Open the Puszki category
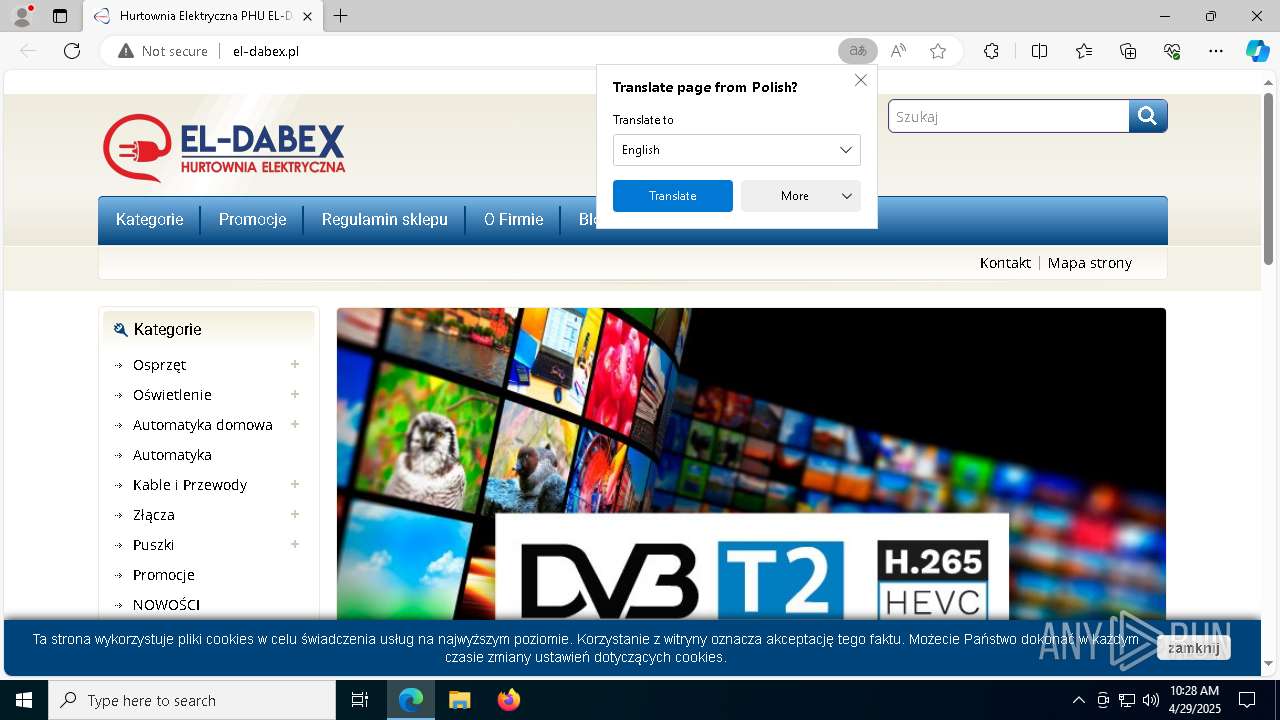This screenshot has height=720, width=1280. (x=154, y=545)
